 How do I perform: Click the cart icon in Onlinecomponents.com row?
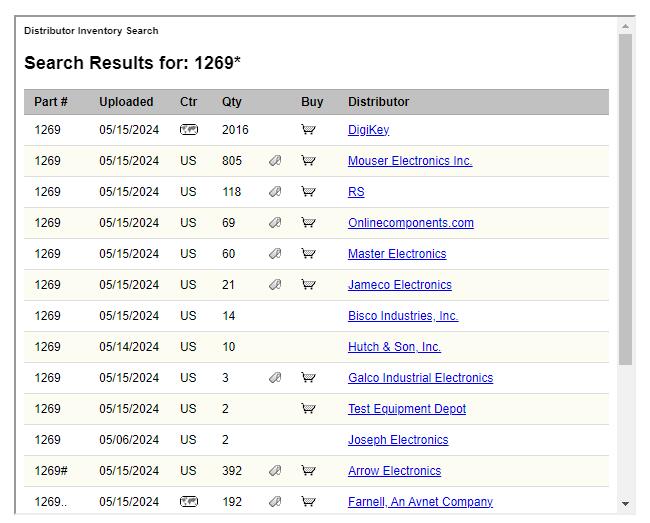[x=308, y=223]
